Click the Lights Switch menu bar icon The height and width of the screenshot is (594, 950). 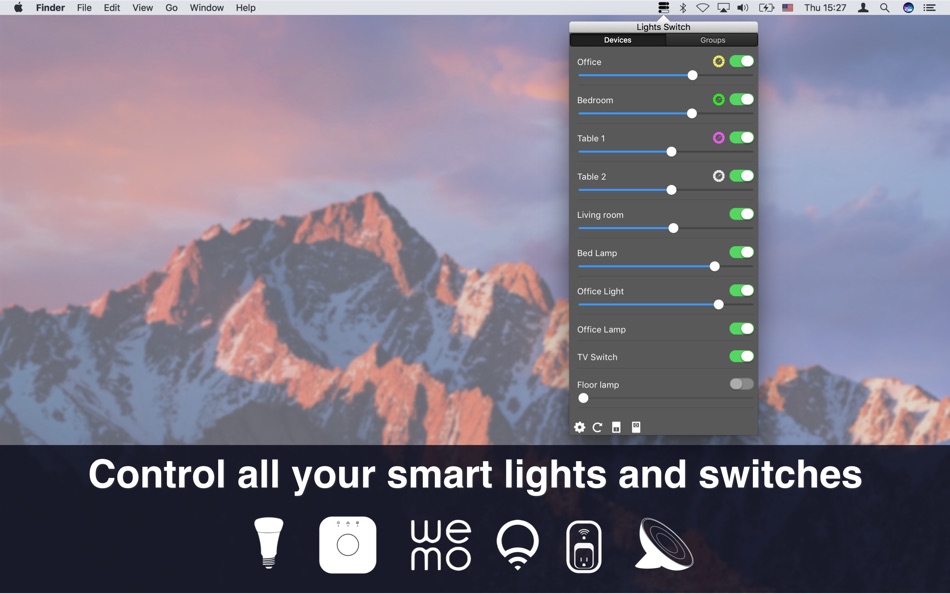tap(661, 7)
